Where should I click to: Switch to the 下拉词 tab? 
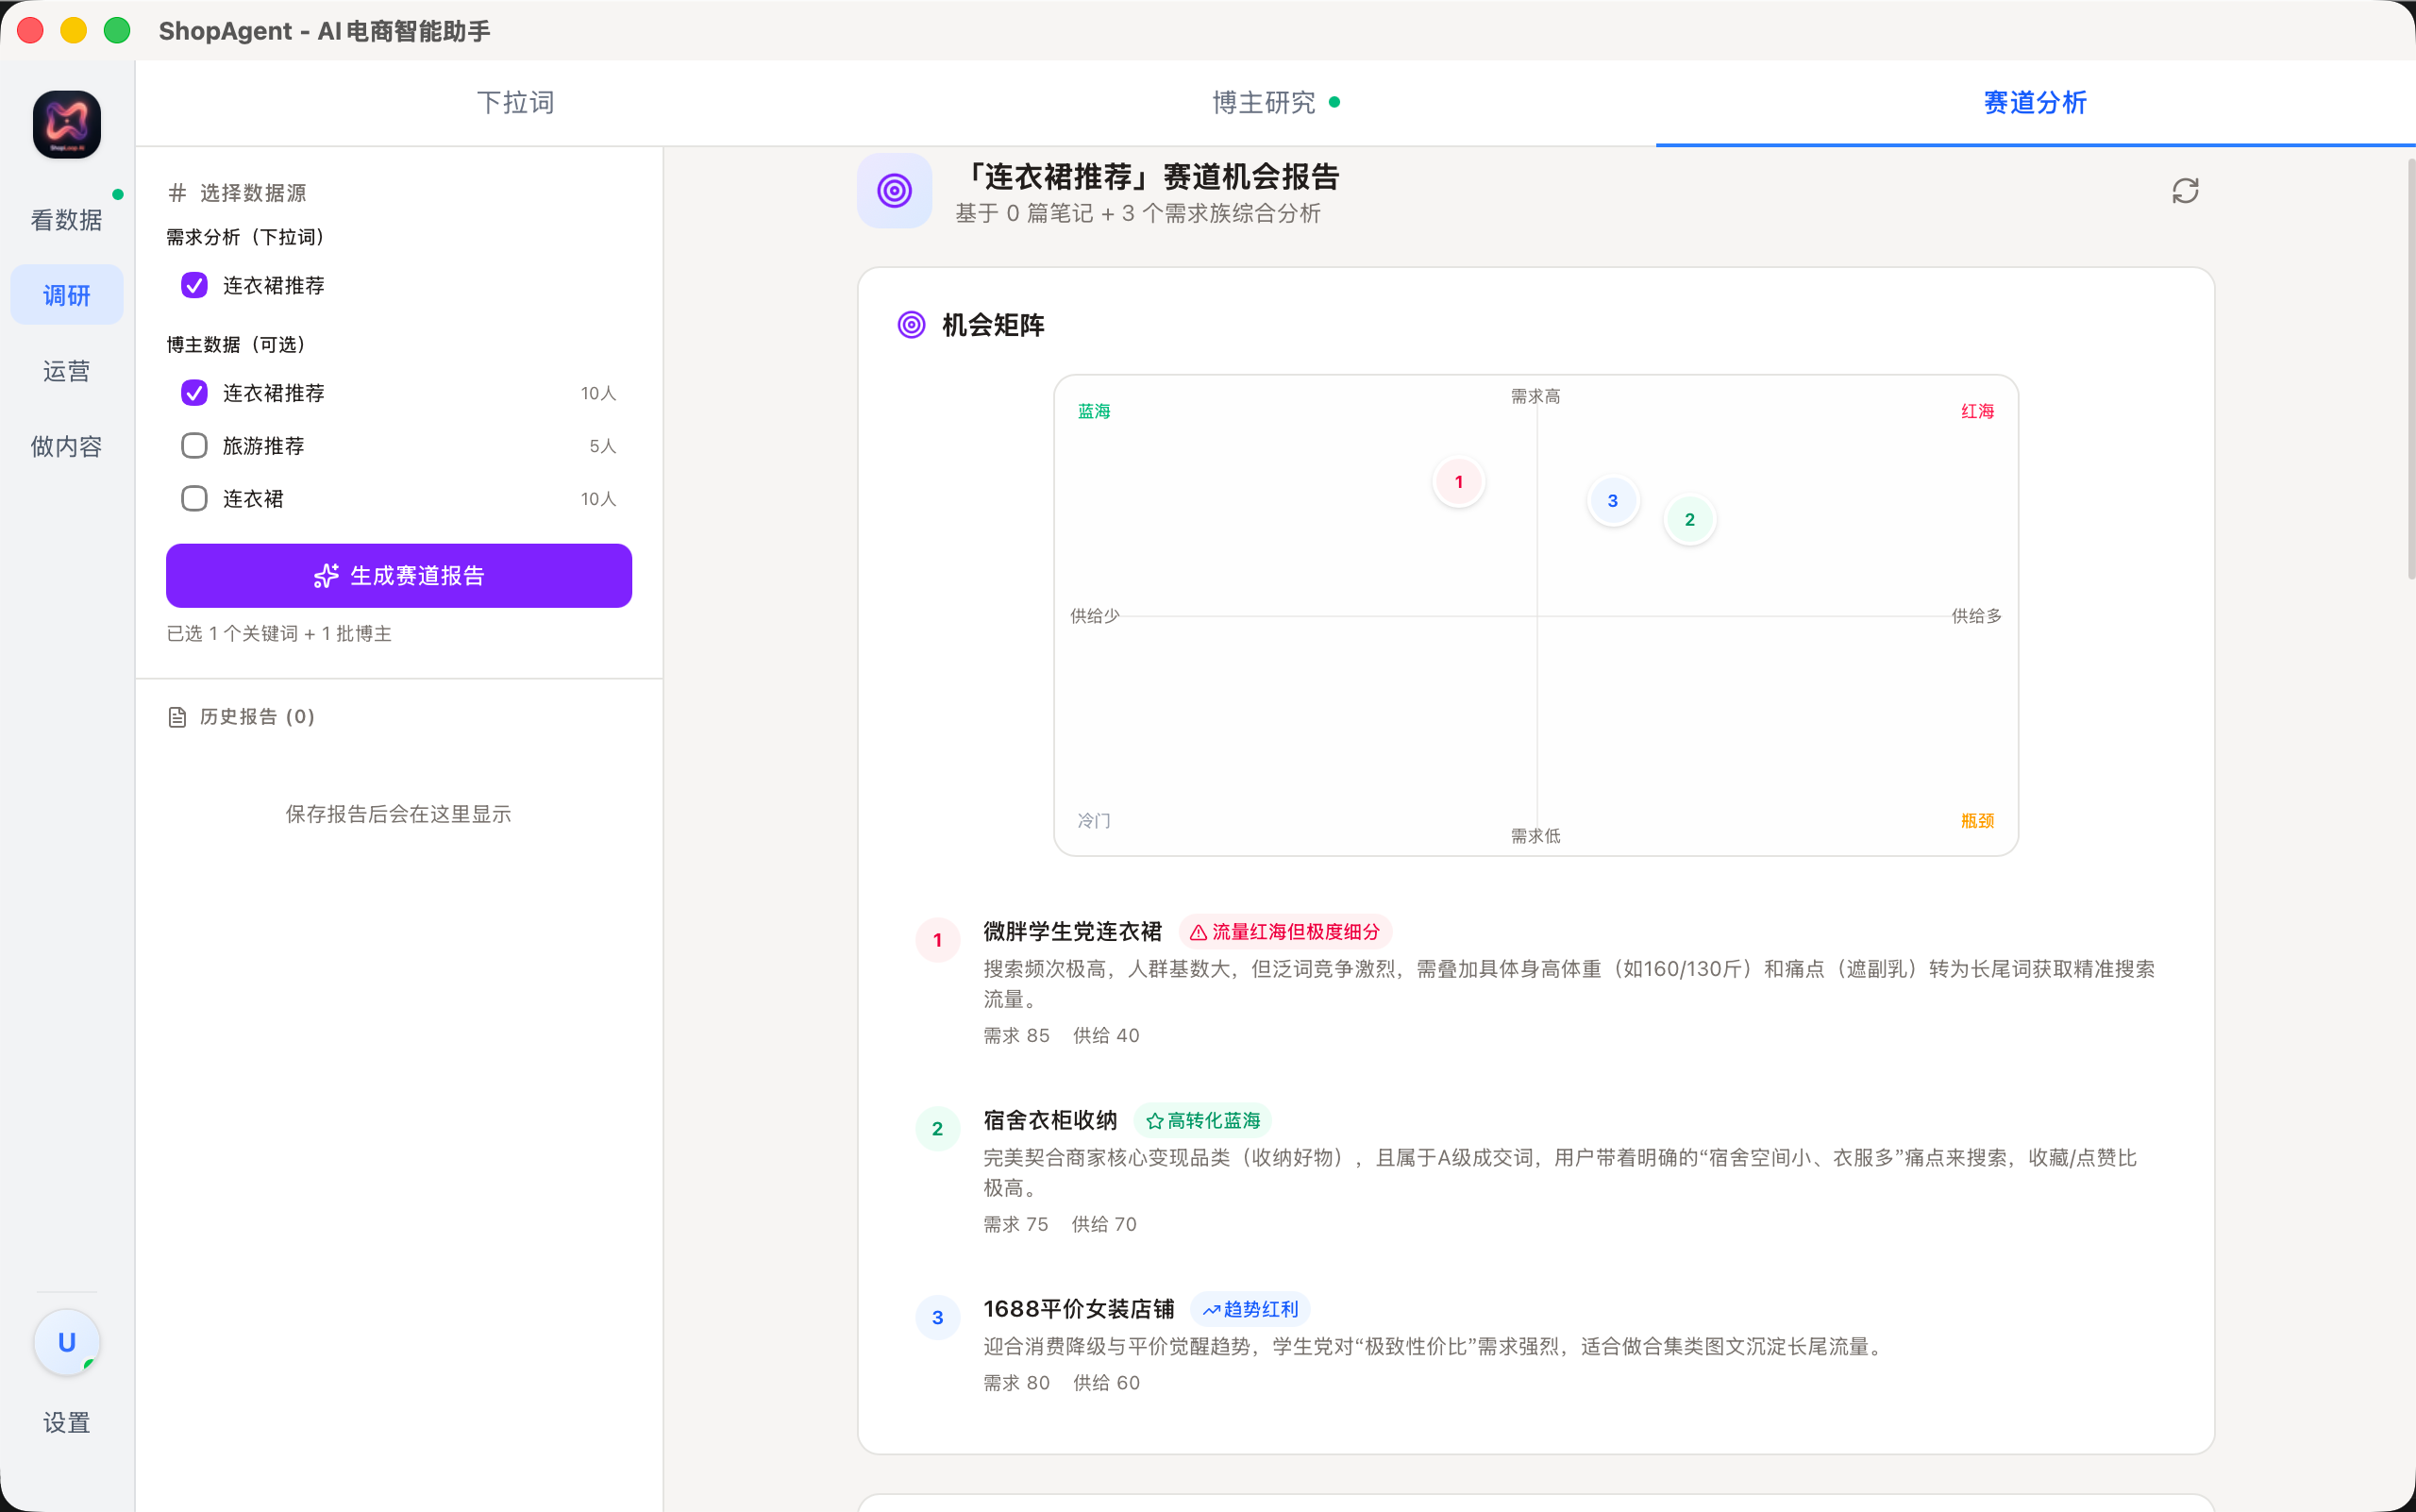point(516,102)
